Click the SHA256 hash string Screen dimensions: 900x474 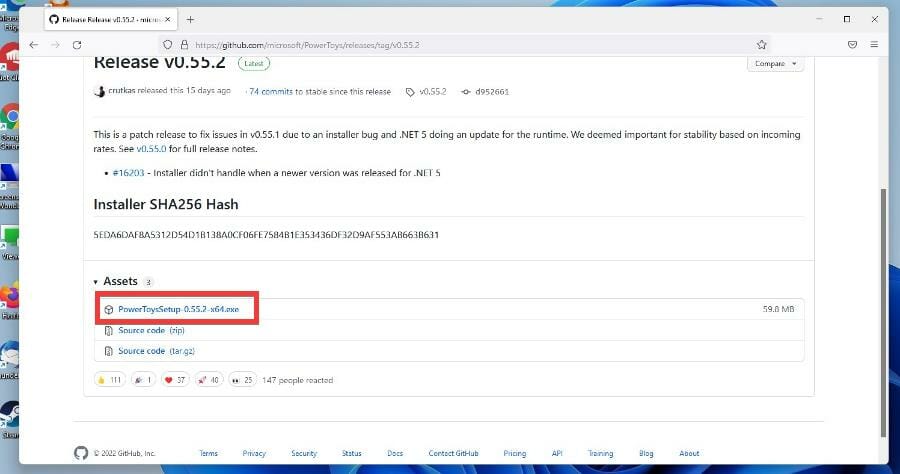(x=266, y=235)
